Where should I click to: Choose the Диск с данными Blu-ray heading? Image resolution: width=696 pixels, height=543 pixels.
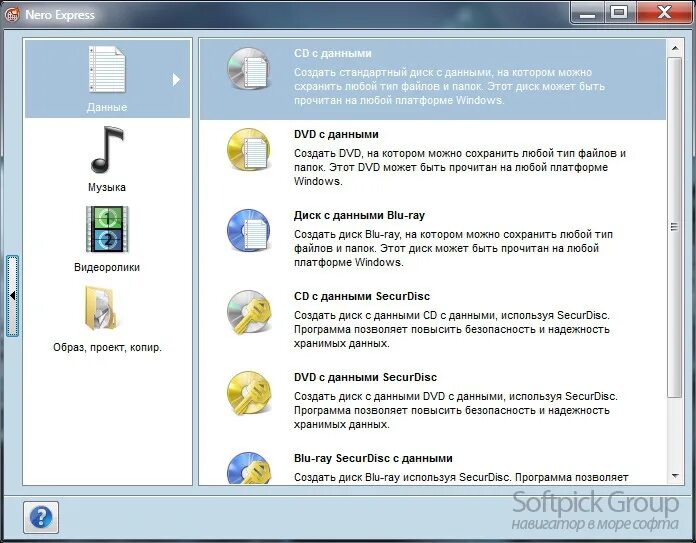[359, 215]
